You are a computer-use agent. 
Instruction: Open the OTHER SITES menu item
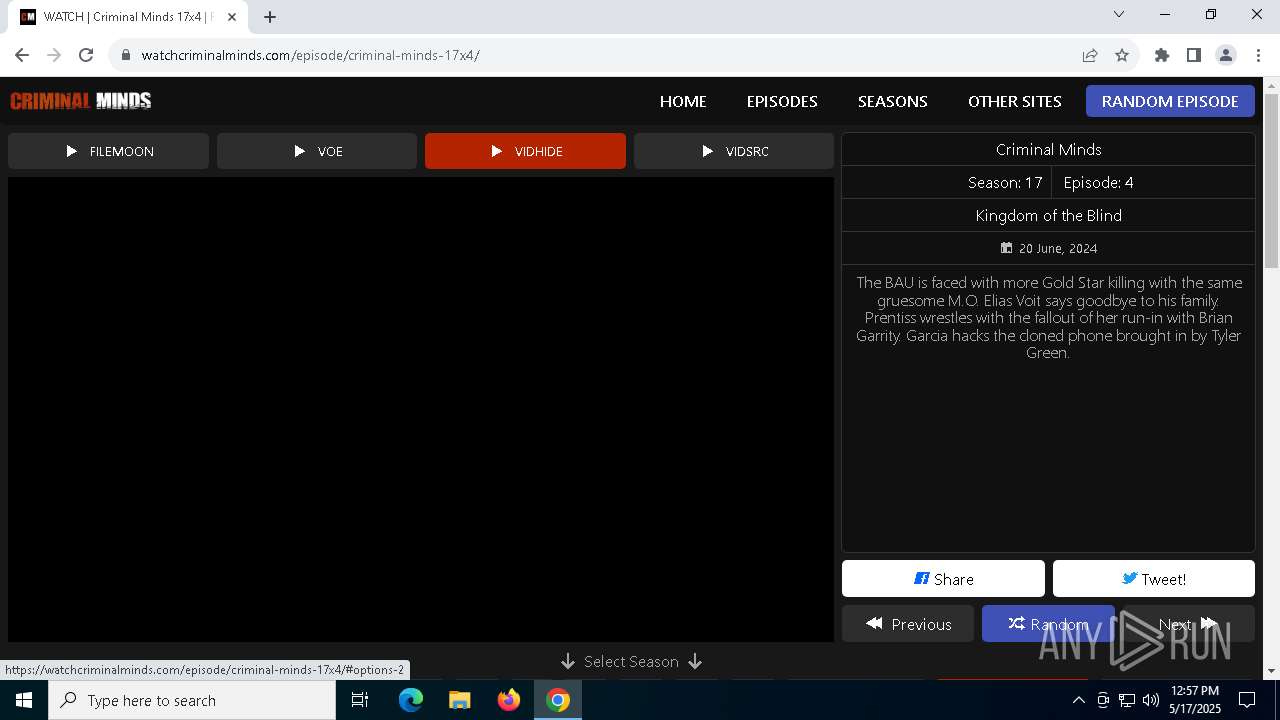pos(1015,101)
